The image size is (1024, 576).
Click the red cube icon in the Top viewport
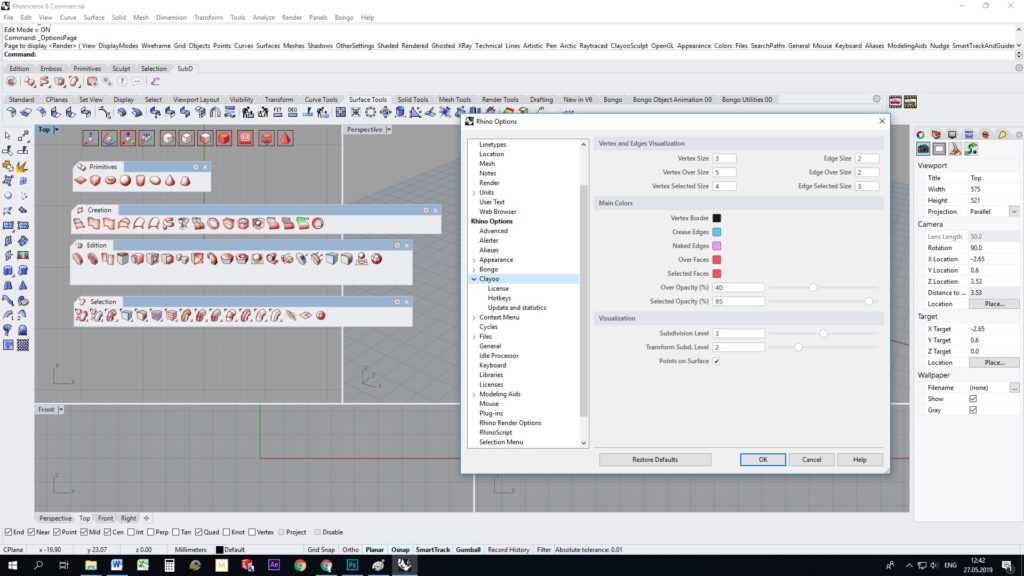pyautogui.click(x=224, y=138)
